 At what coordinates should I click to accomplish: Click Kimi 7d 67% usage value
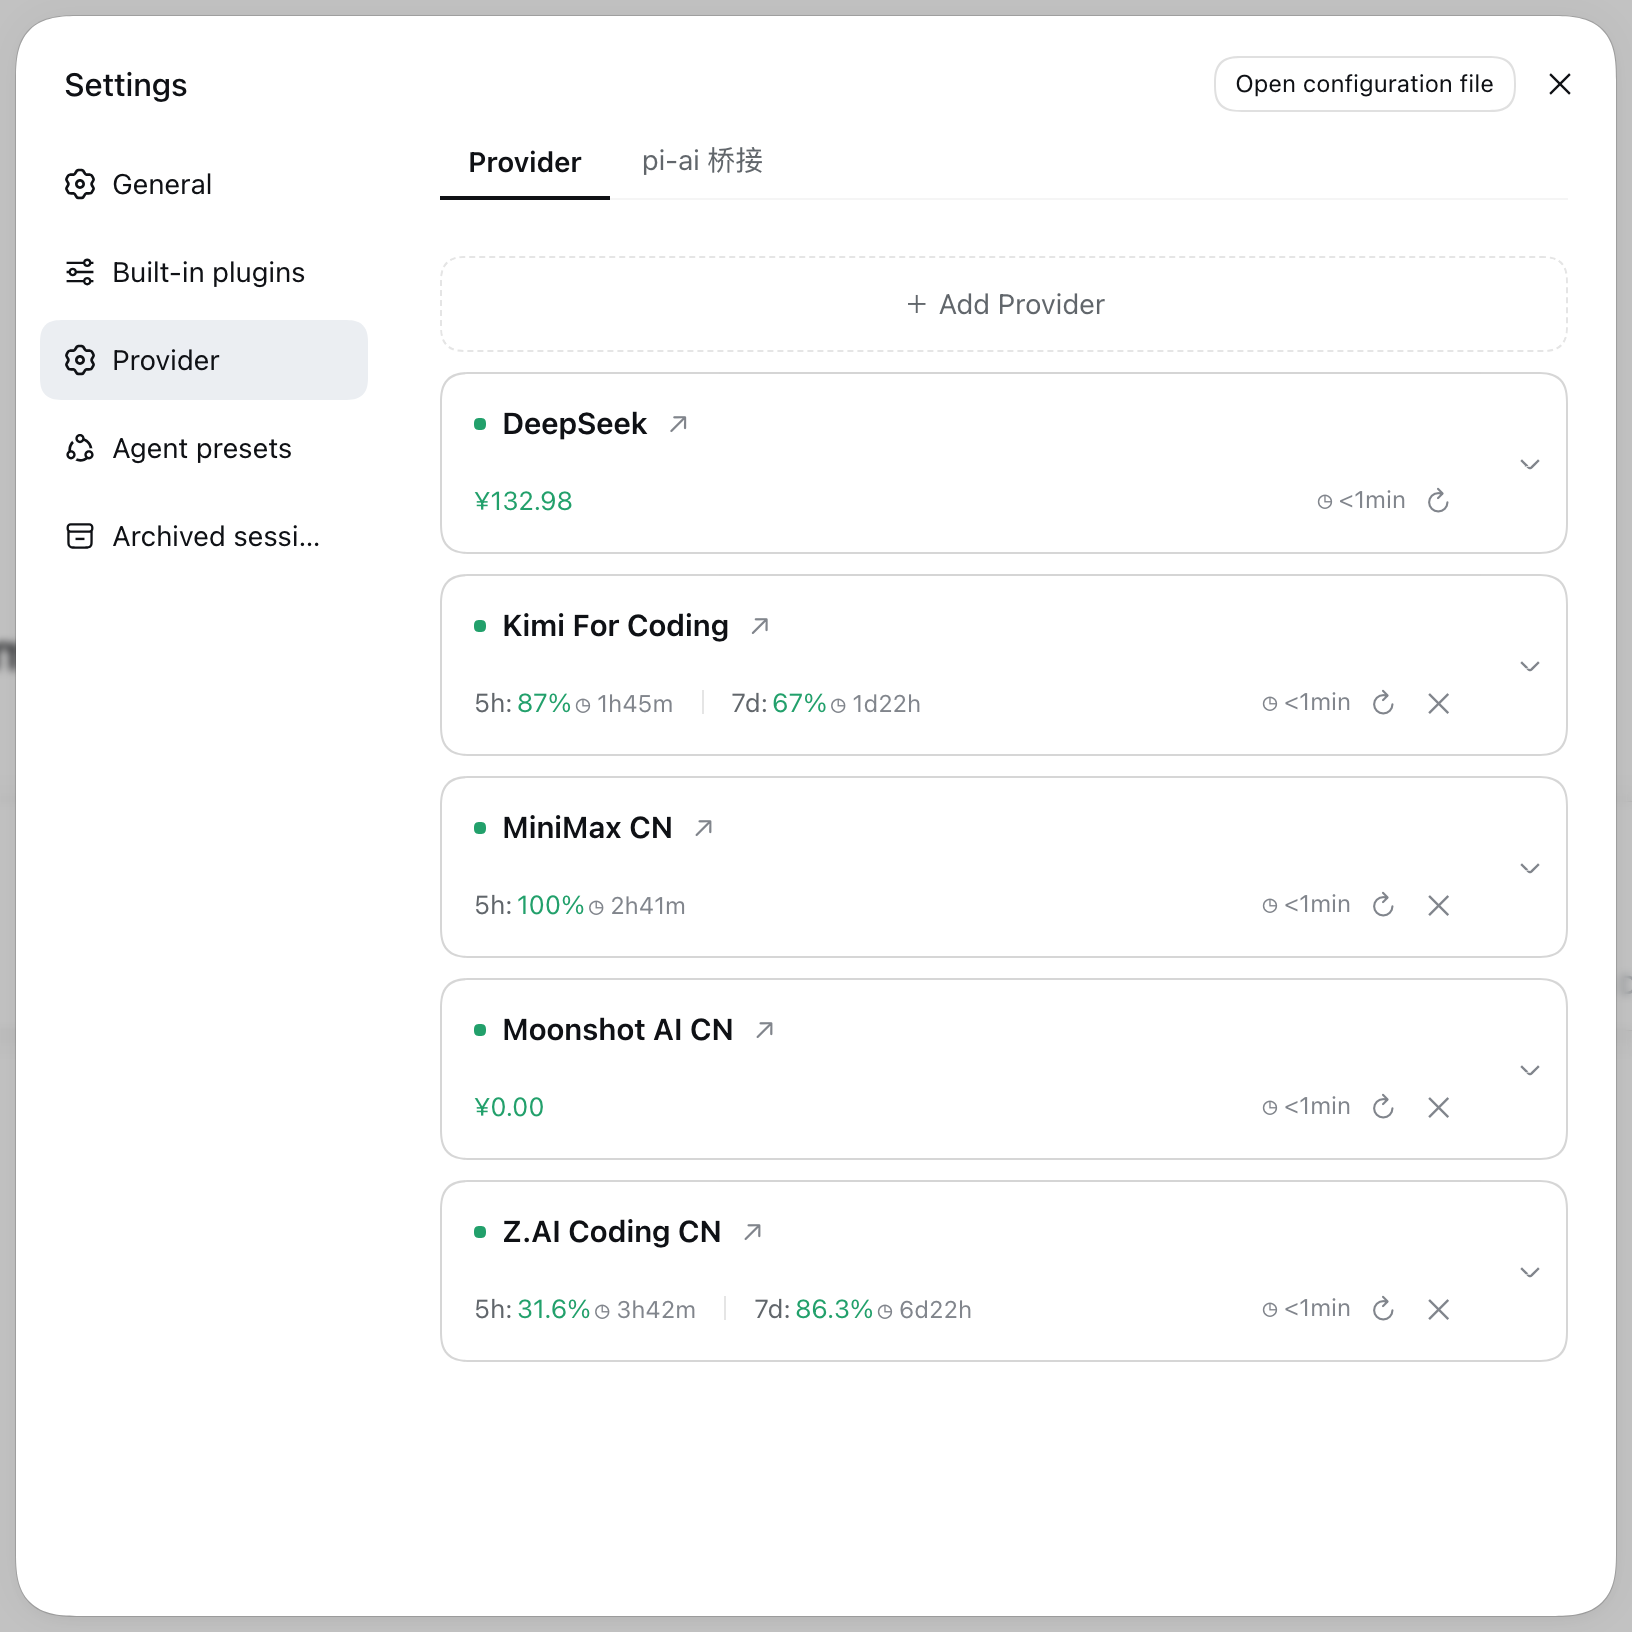click(x=799, y=703)
